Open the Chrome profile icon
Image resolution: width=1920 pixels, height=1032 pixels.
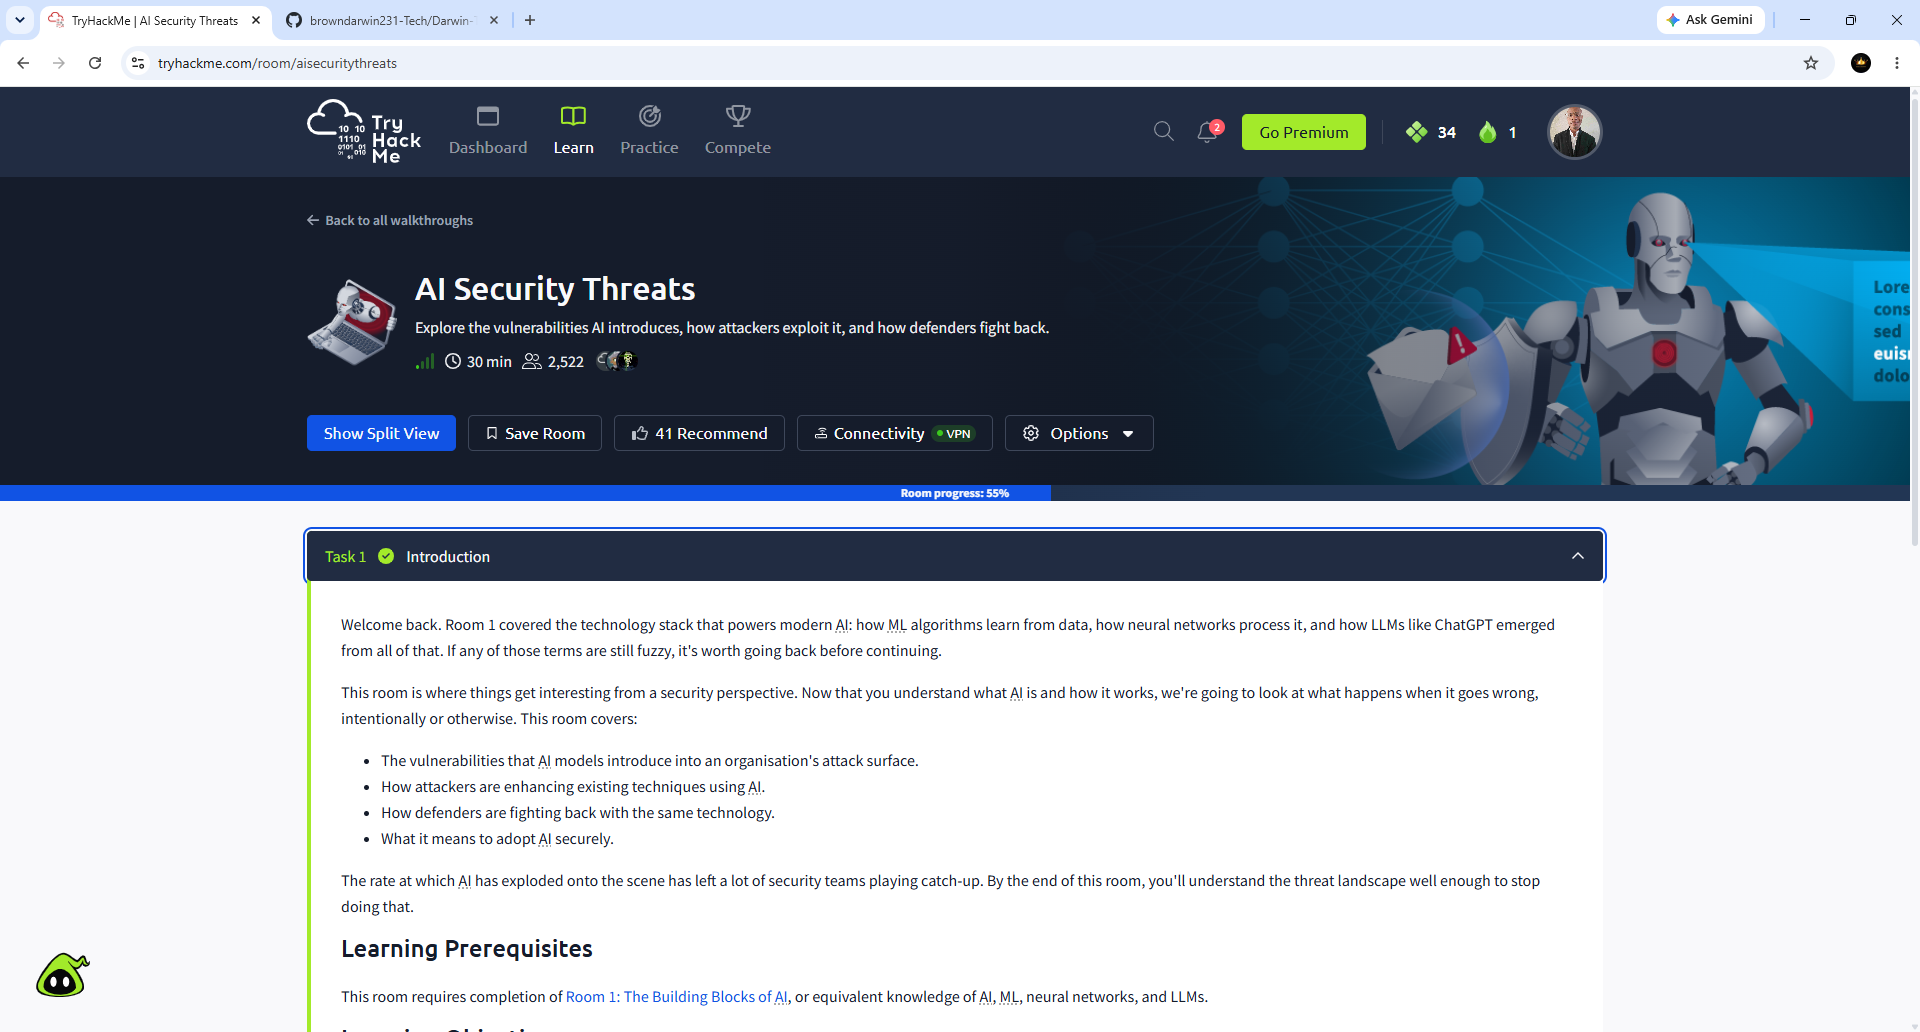1861,63
